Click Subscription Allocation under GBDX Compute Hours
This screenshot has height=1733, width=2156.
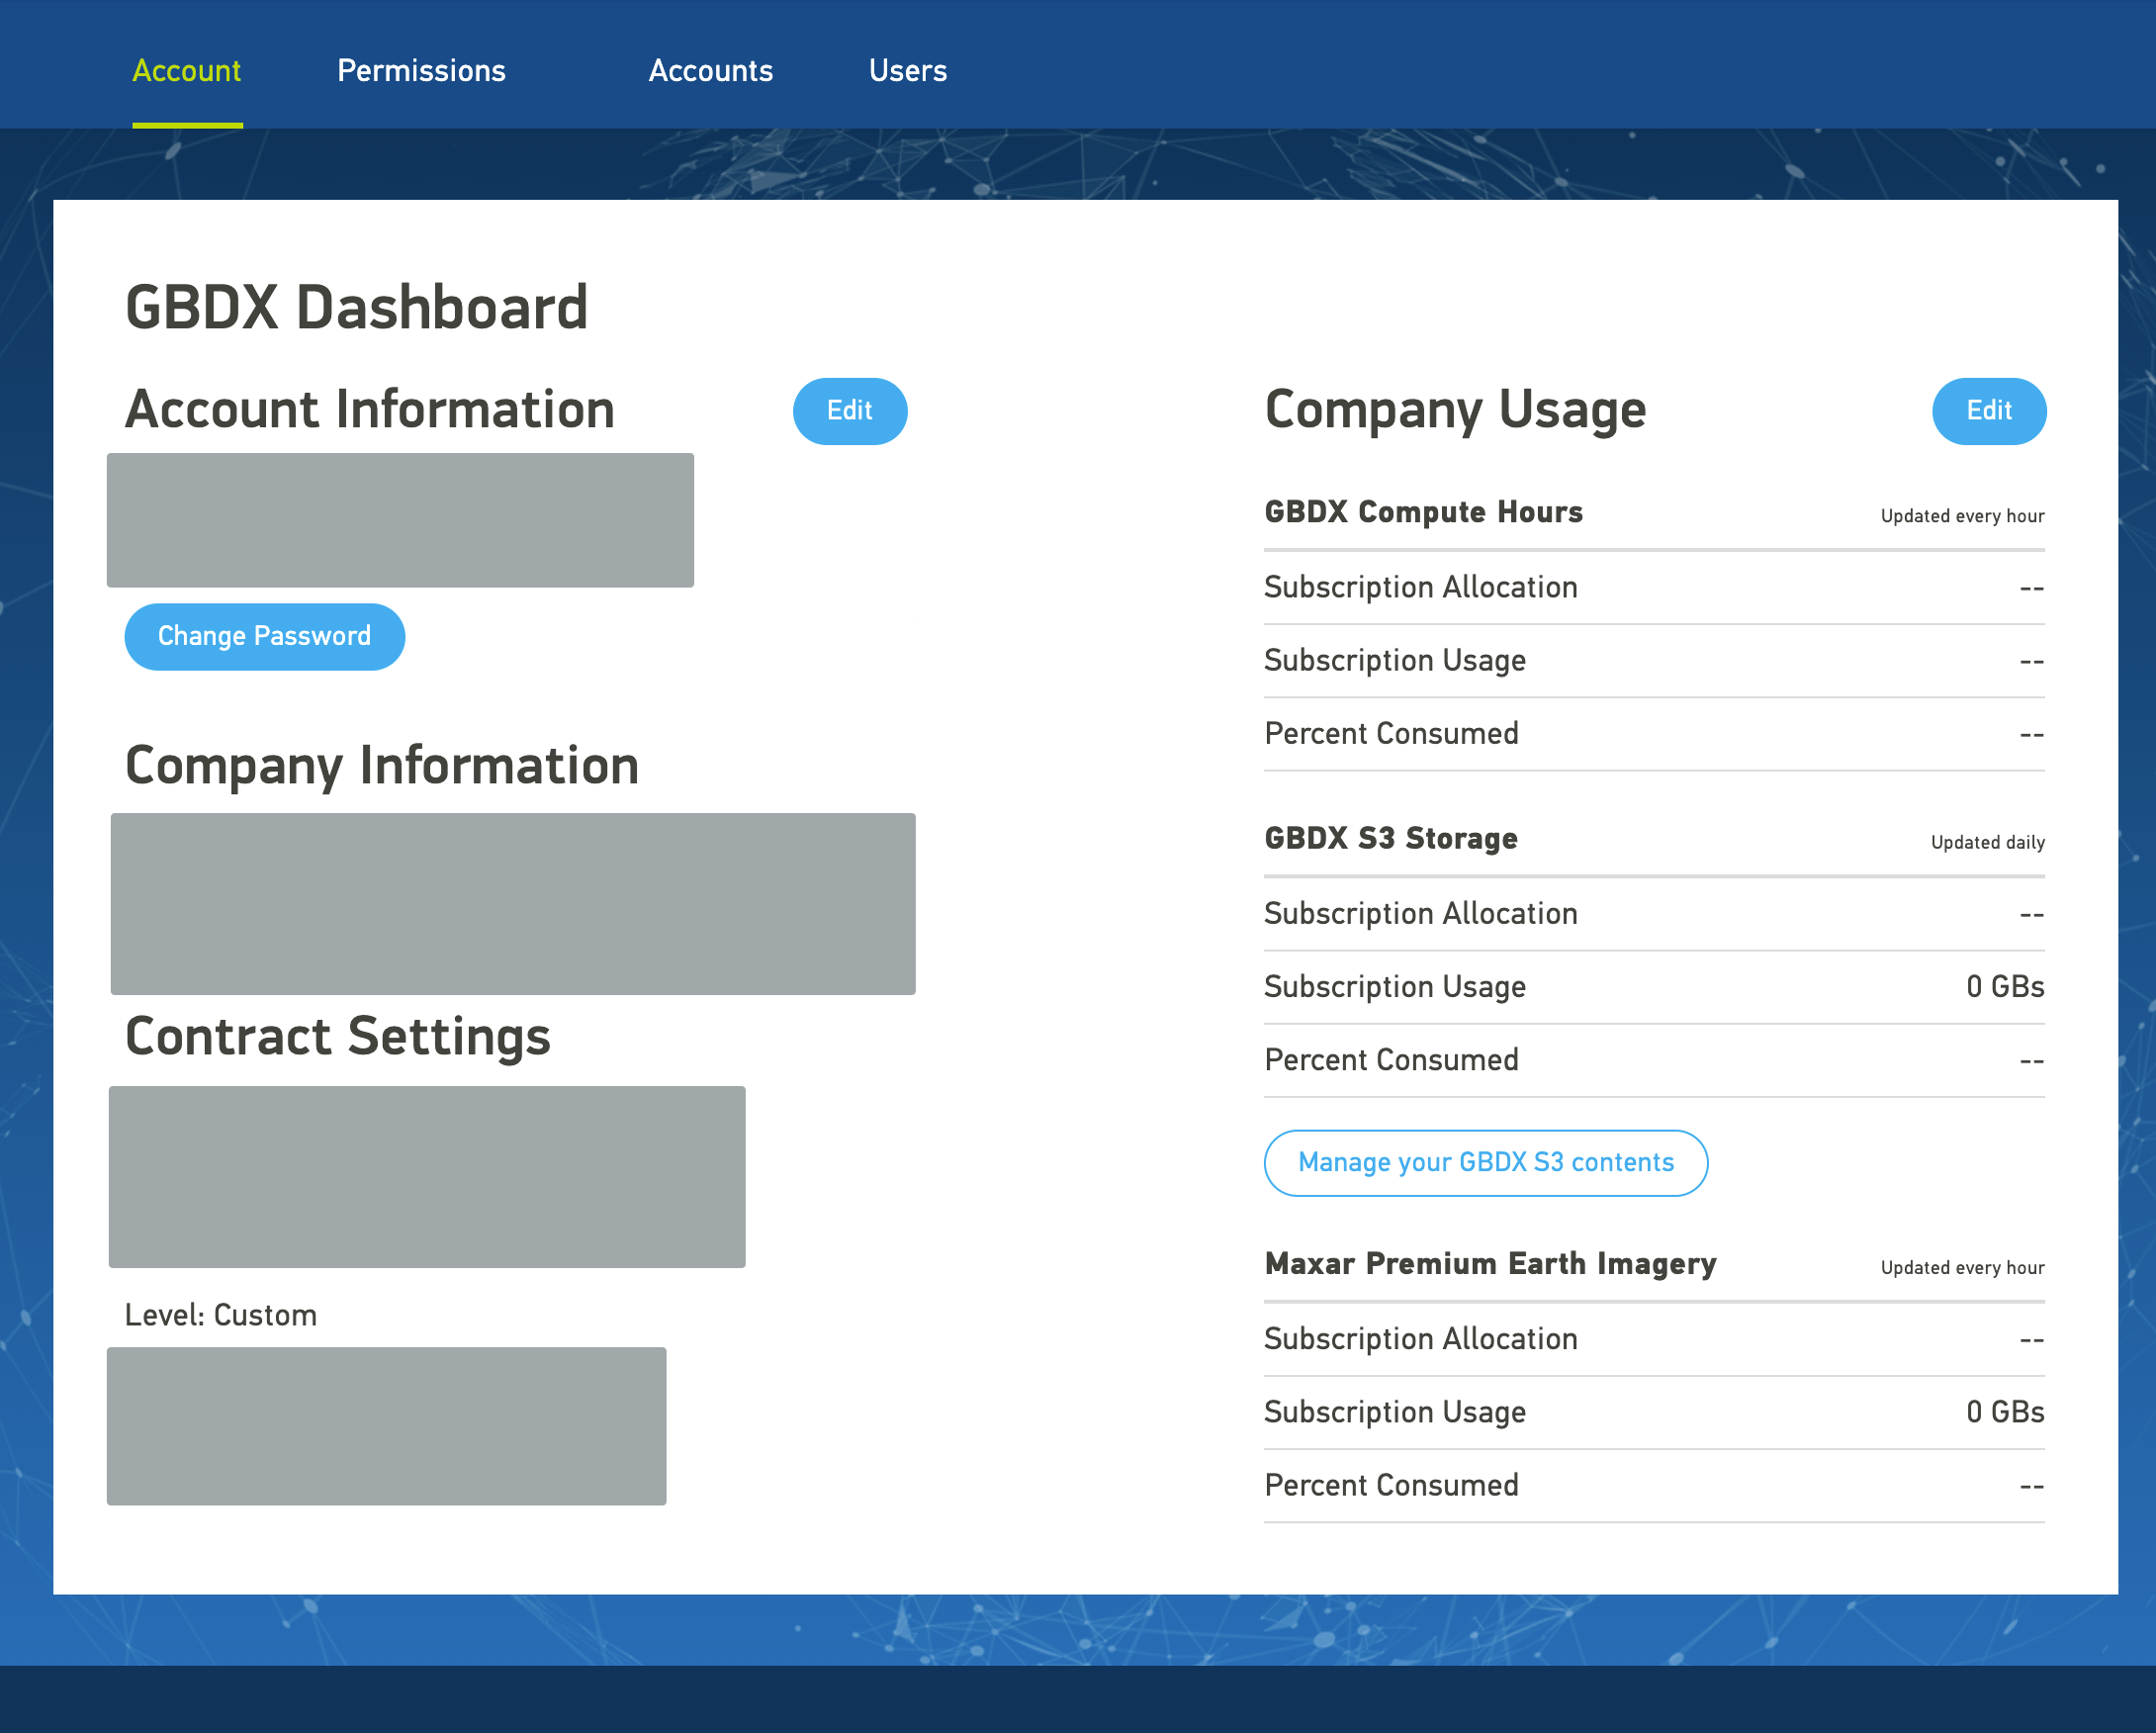pos(1421,587)
